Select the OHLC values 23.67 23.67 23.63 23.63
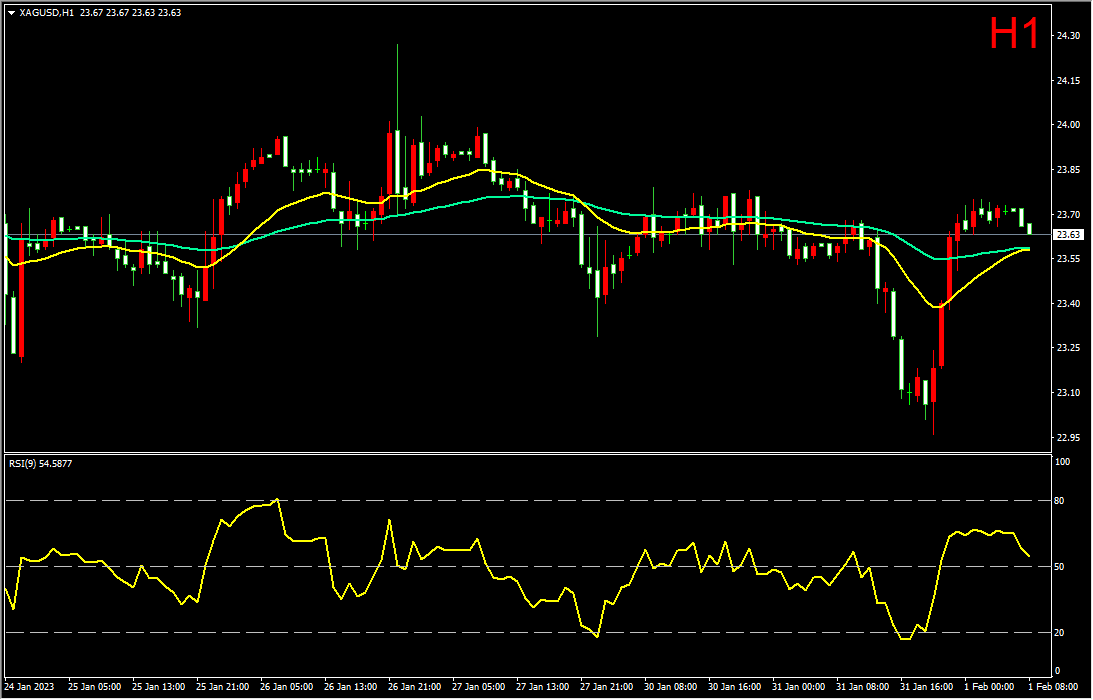1093x700 pixels. [130, 13]
